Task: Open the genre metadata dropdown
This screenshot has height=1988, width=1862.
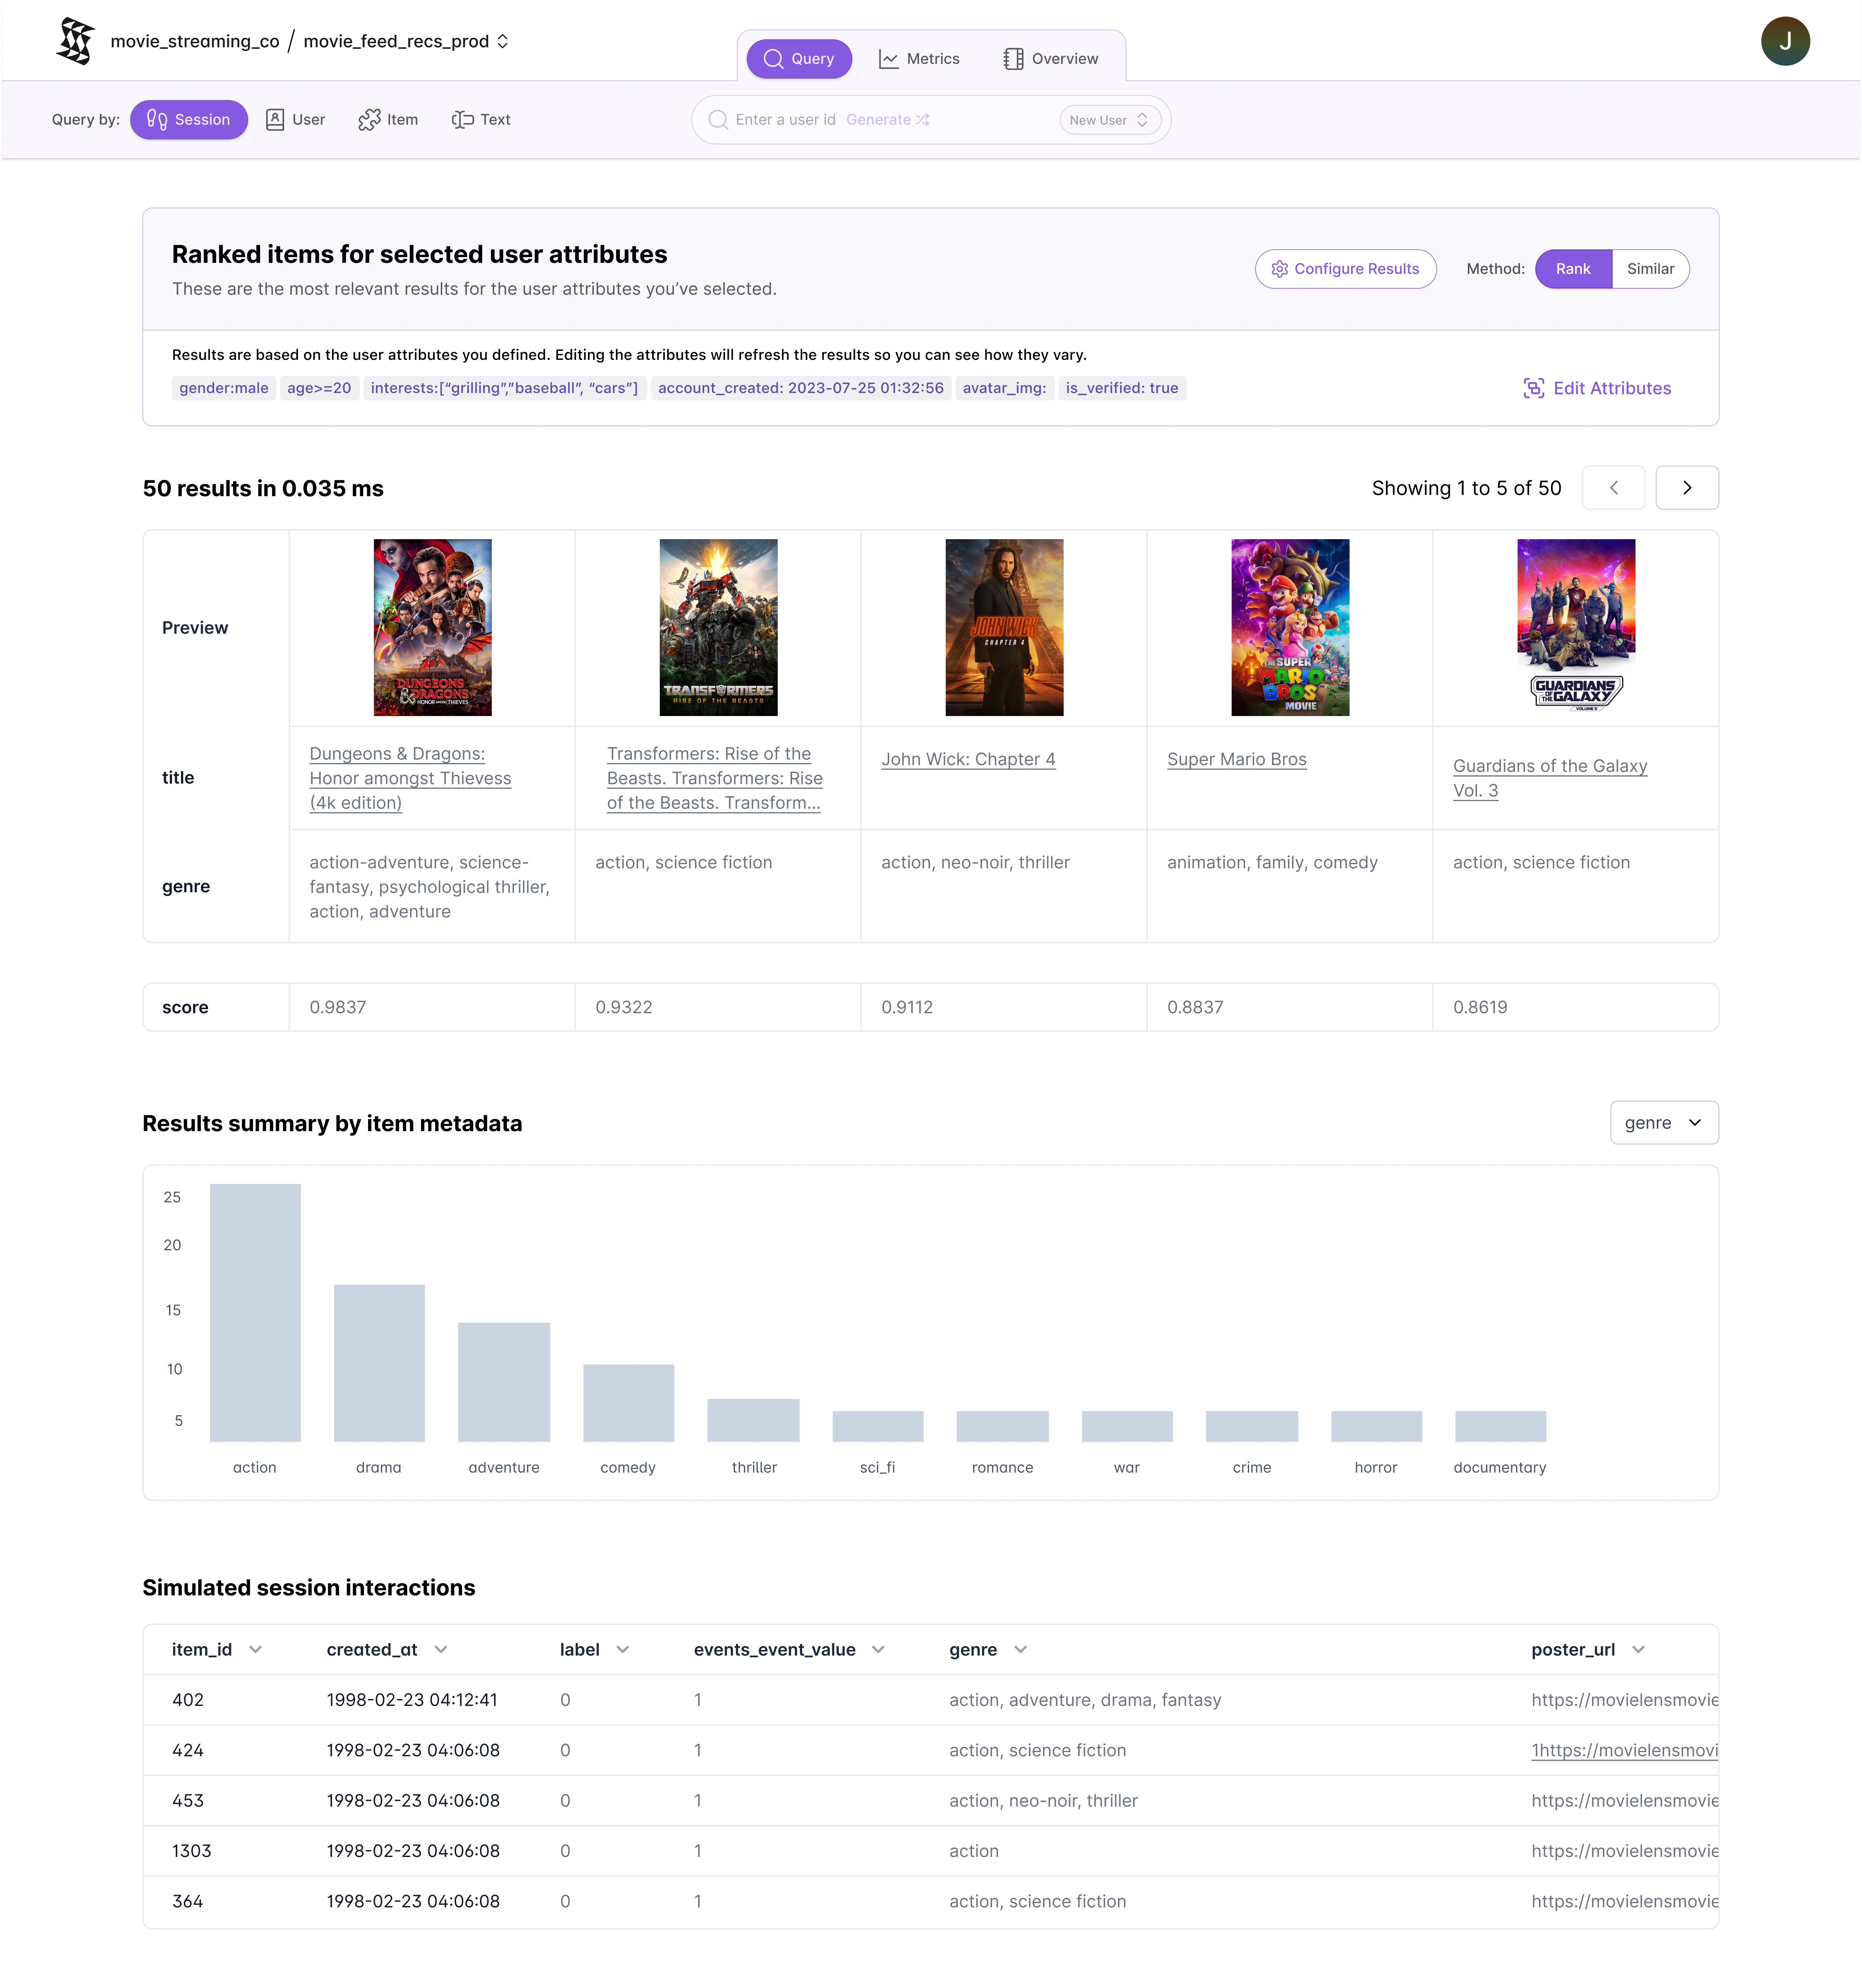Action: point(1664,1123)
